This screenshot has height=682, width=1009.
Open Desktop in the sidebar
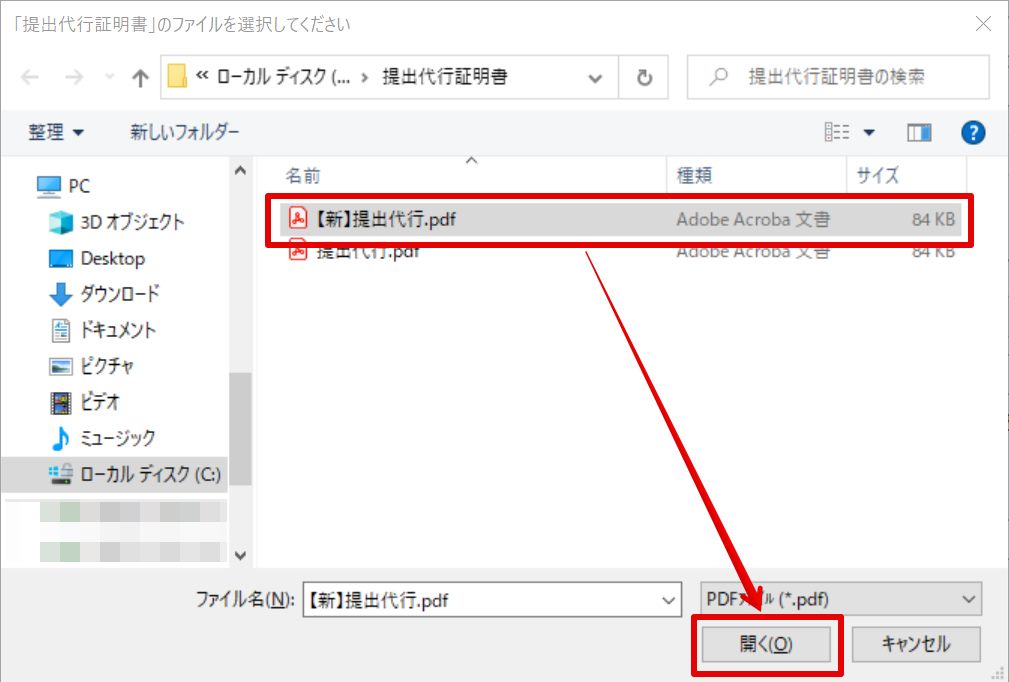[x=97, y=259]
